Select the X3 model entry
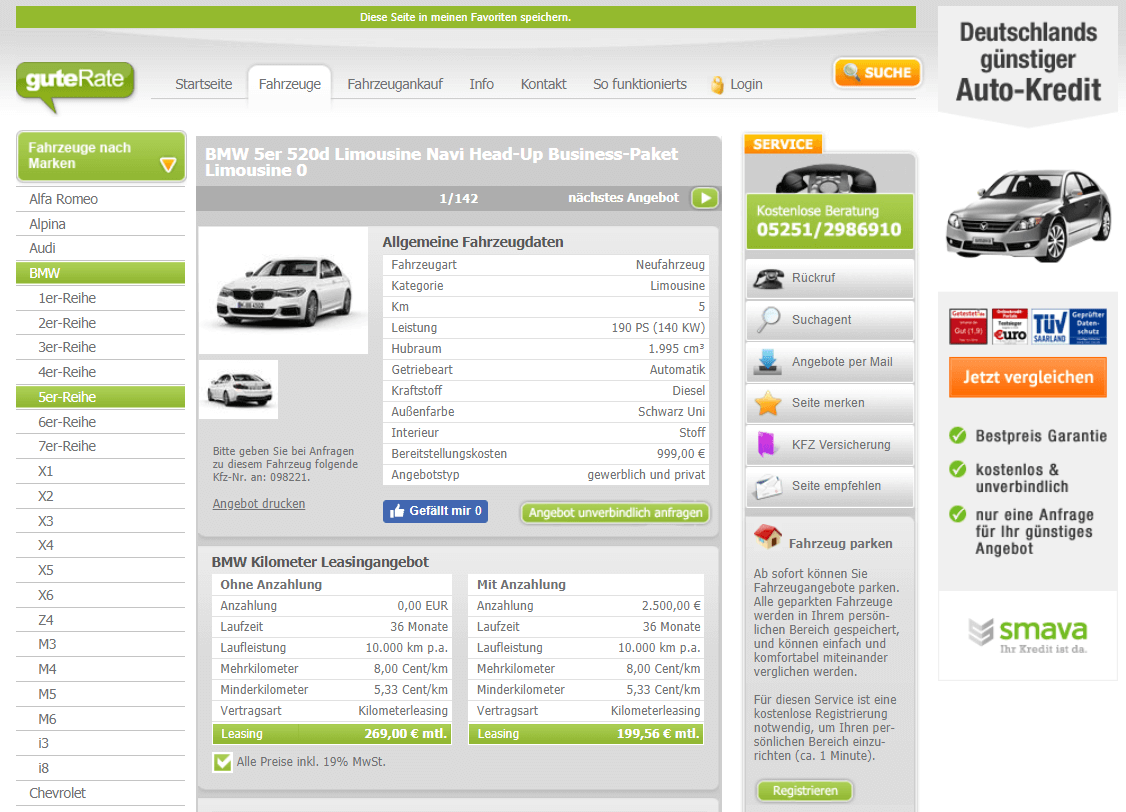Screen dimensions: 1126x812 pos(101,521)
